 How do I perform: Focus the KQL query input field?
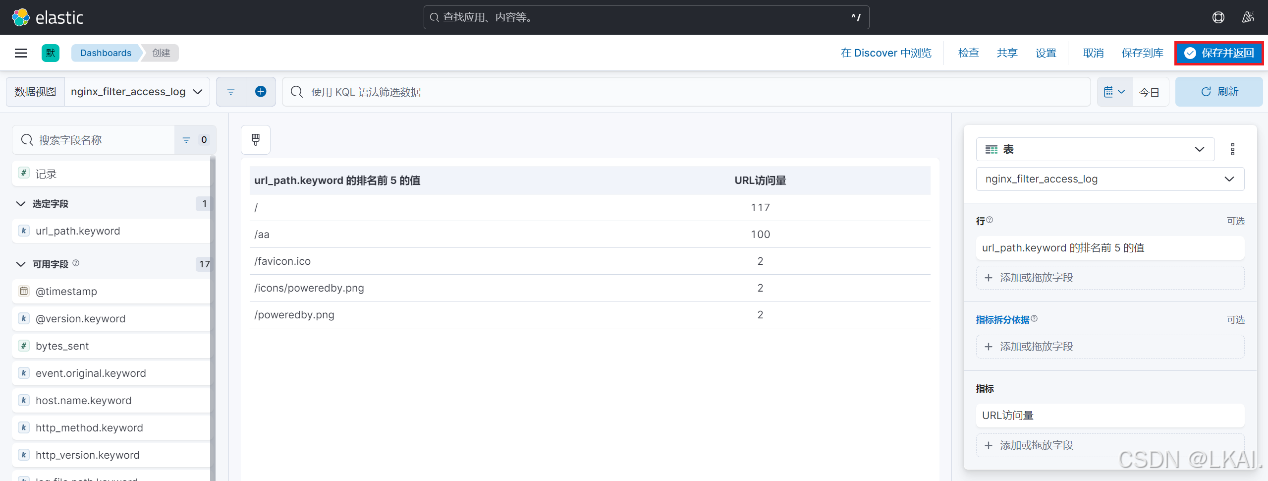point(686,91)
